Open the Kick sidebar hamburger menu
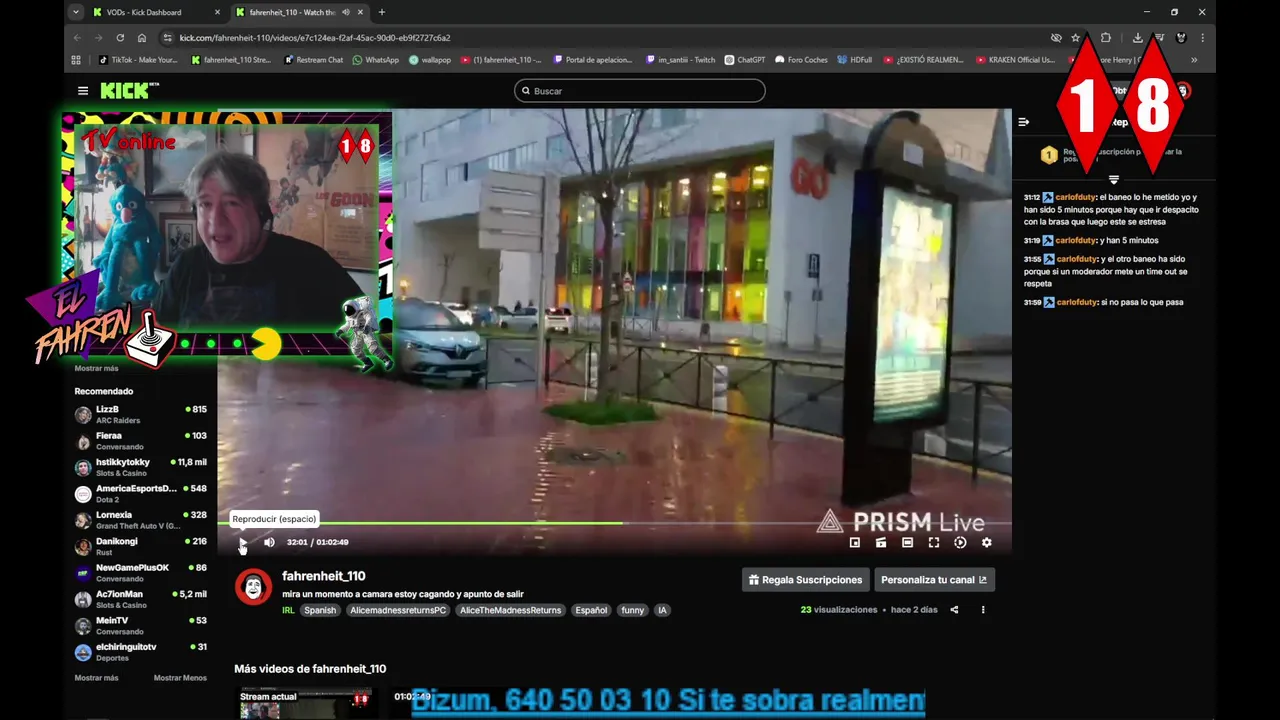Screen dimensions: 1280x720 [x=83, y=91]
